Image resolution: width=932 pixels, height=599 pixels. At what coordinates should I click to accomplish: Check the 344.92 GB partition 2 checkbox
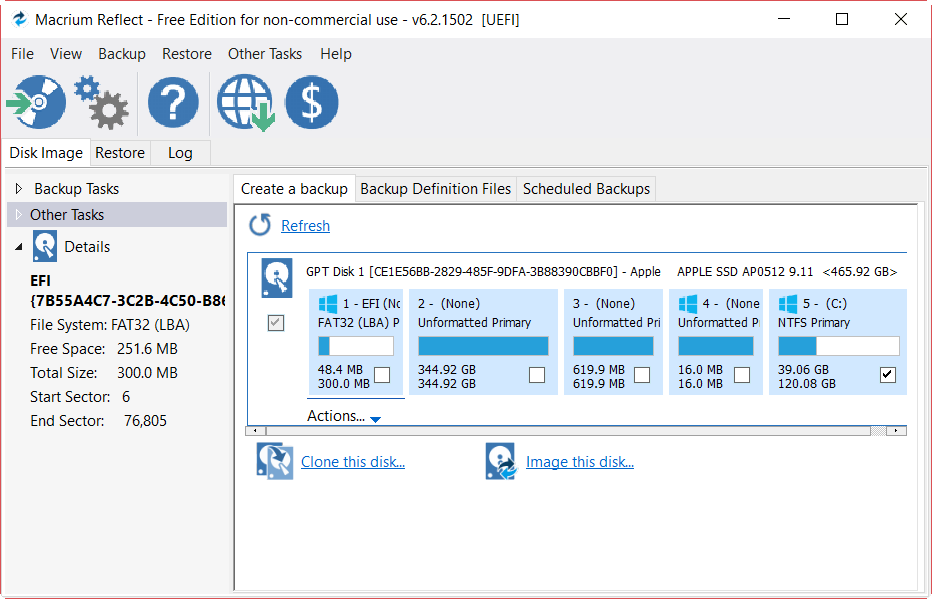click(x=537, y=375)
